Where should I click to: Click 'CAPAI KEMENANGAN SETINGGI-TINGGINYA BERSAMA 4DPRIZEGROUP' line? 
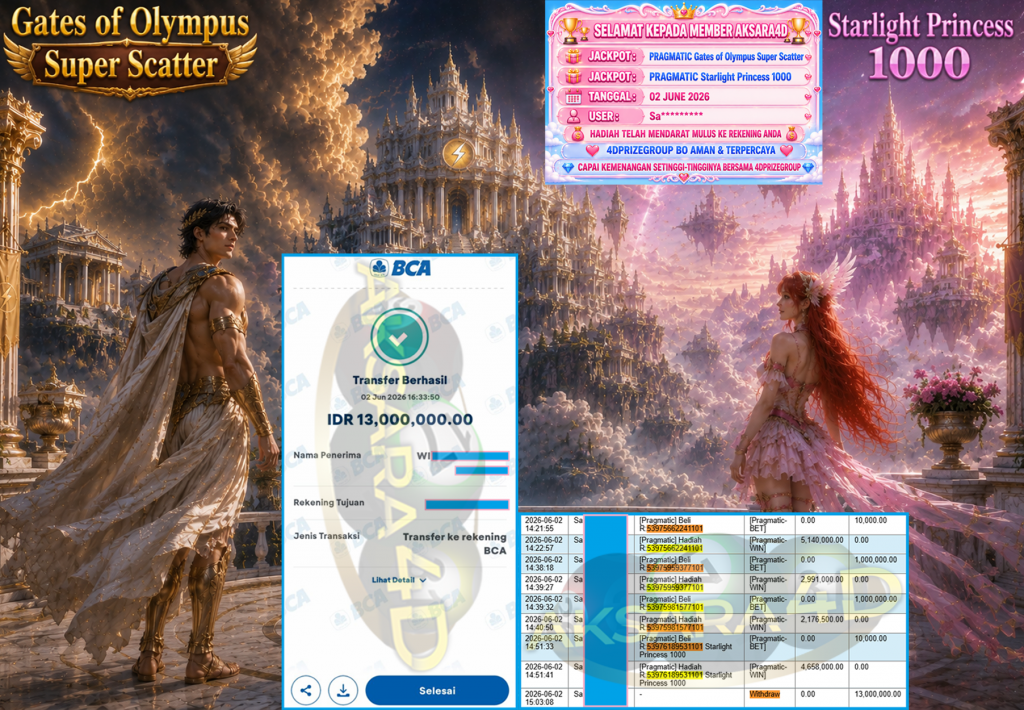[x=689, y=167]
